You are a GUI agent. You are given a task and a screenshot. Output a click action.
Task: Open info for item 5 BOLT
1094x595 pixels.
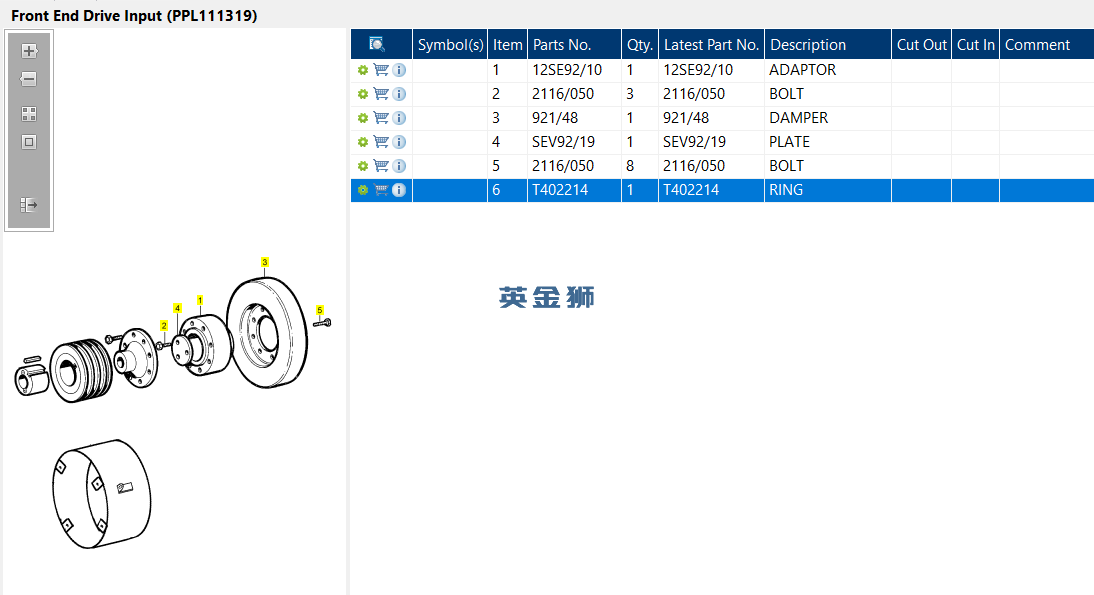[399, 166]
